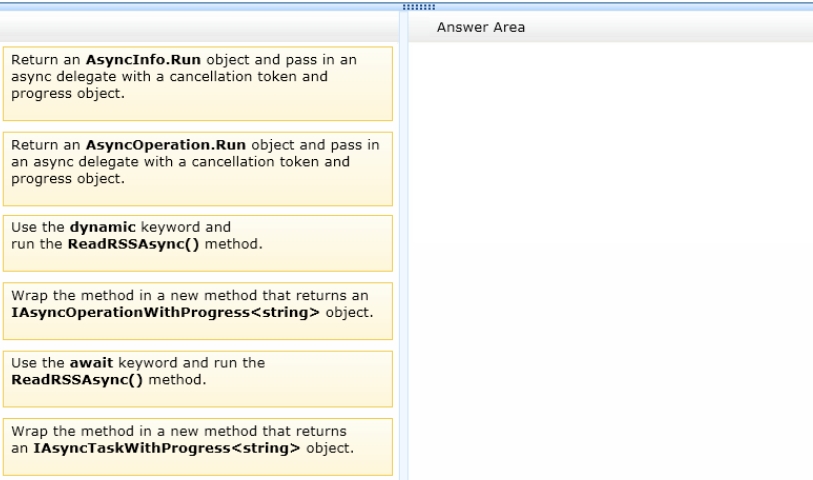Click the blue horizontal bar at top
The image size is (813, 480).
[x=406, y=7]
